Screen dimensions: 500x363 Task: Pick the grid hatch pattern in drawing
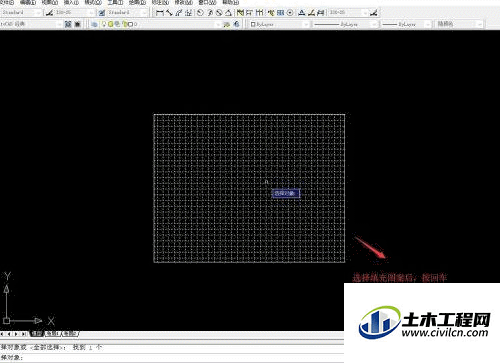(249, 188)
